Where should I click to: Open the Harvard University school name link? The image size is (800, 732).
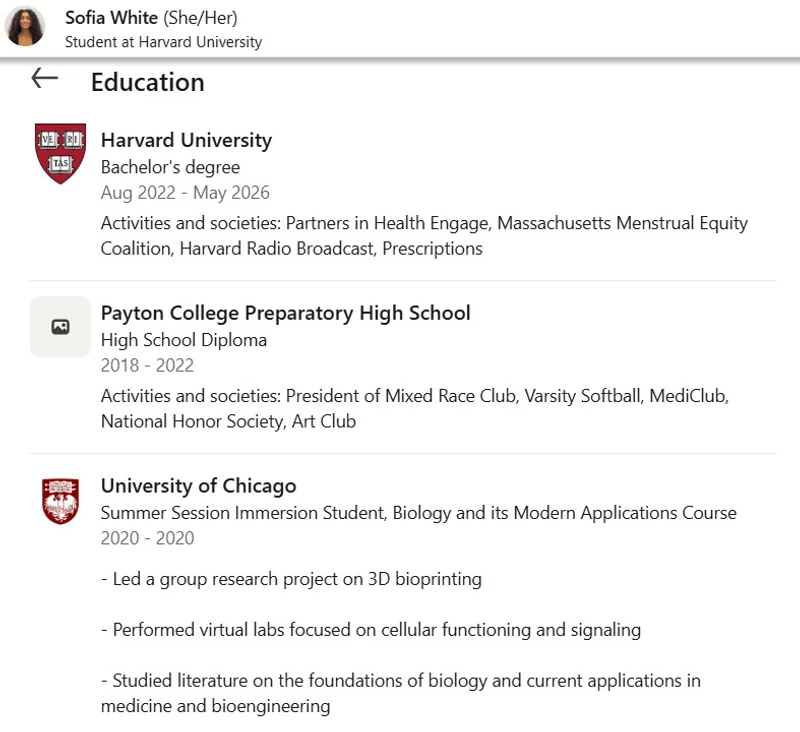[186, 140]
